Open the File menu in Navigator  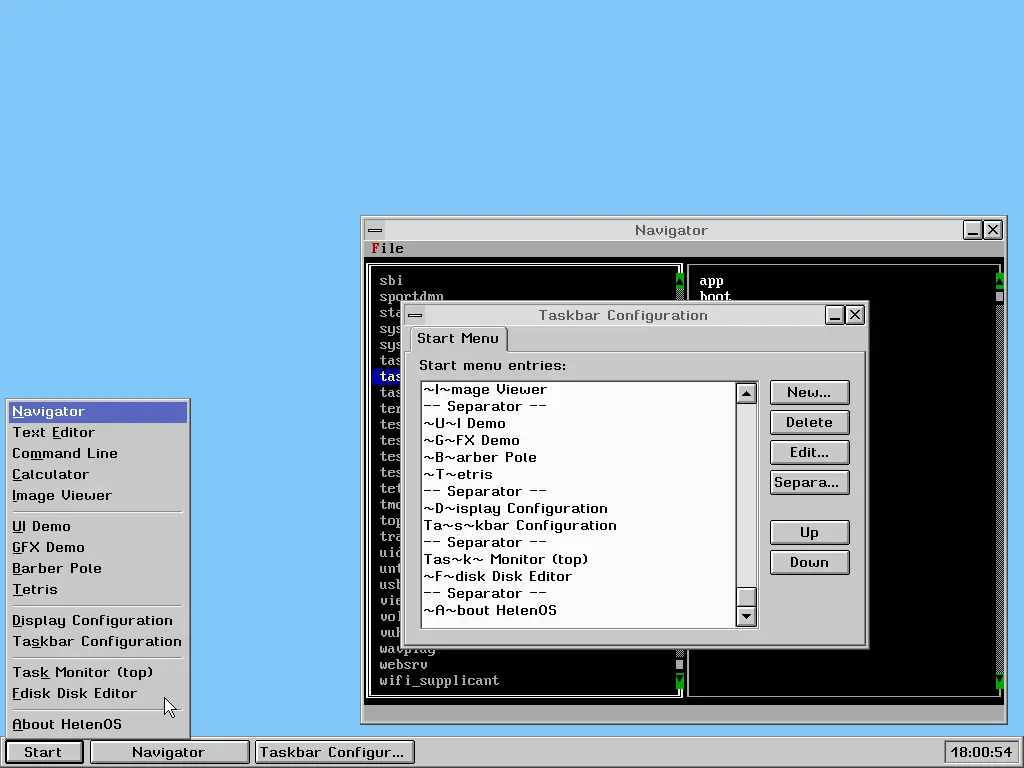(x=387, y=248)
